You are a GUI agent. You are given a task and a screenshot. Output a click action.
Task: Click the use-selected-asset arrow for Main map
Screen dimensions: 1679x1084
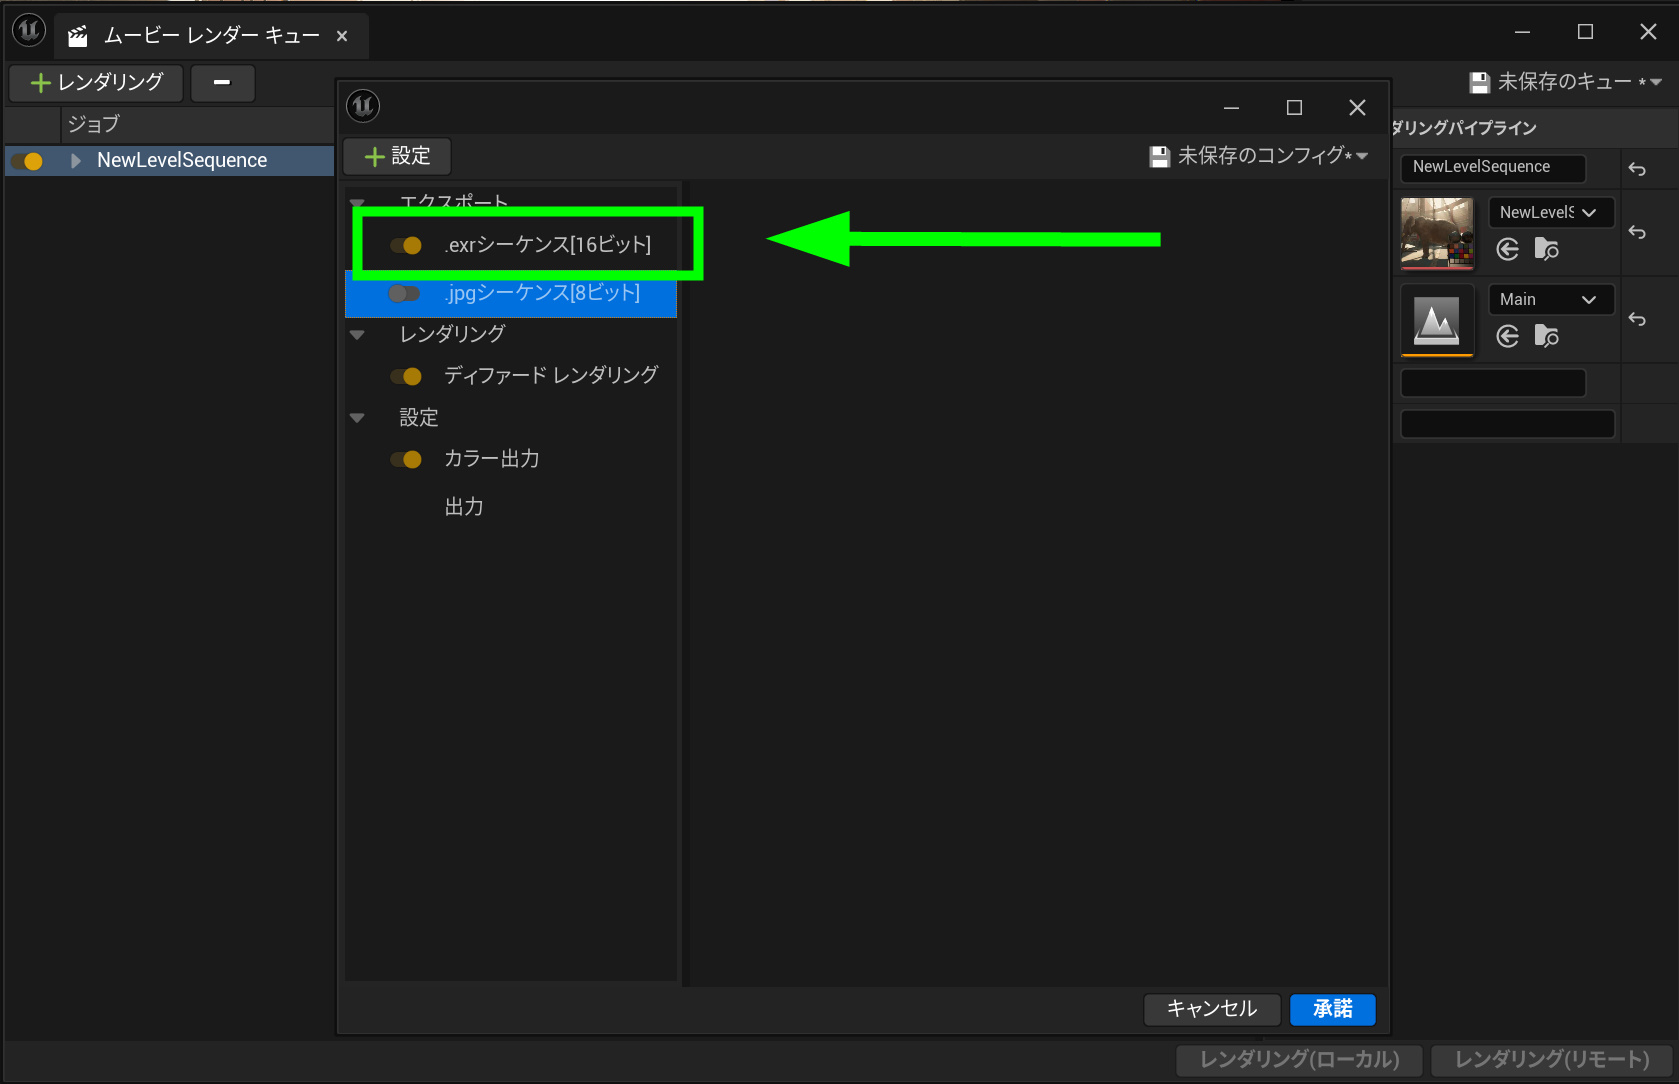click(1507, 336)
